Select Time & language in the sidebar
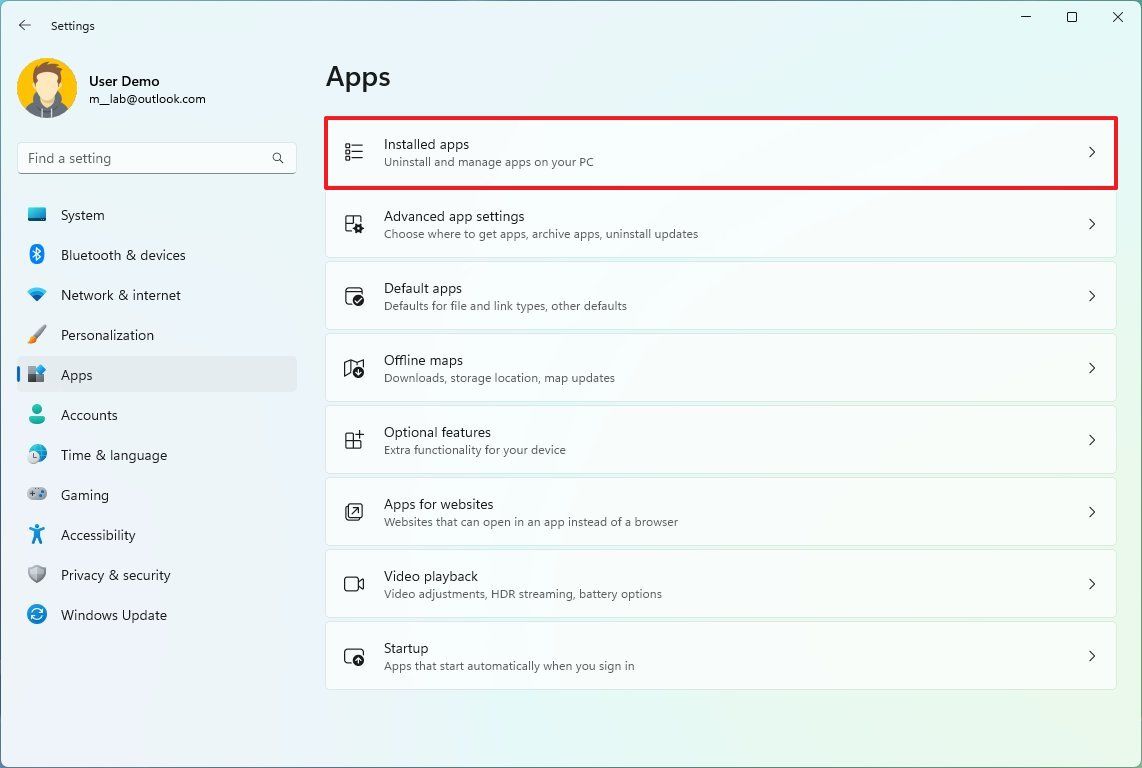Viewport: 1142px width, 768px height. 113,455
